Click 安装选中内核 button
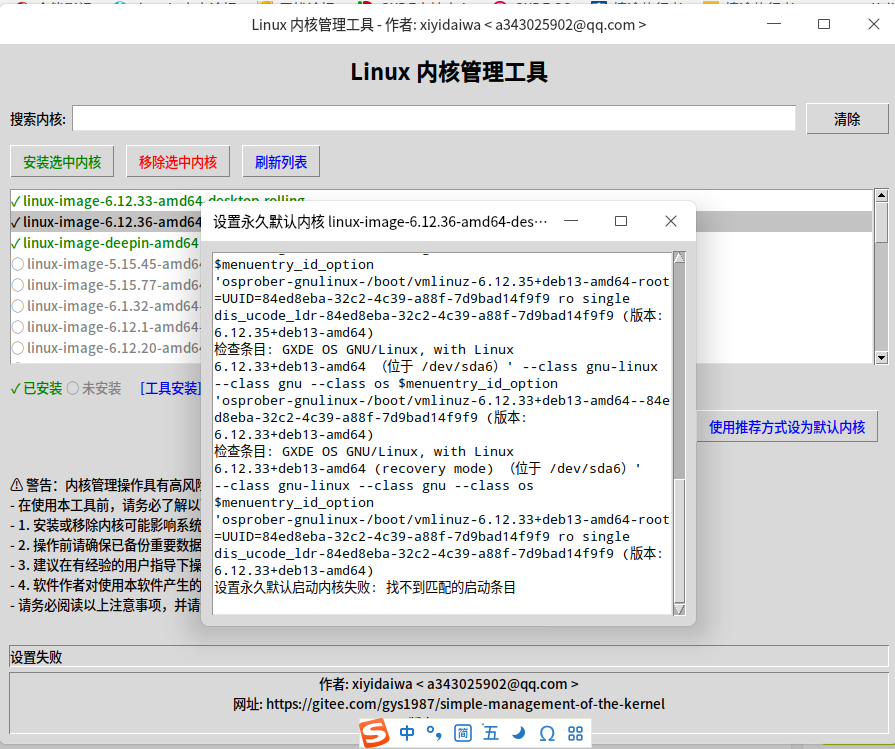The image size is (895, 749). tap(62, 162)
